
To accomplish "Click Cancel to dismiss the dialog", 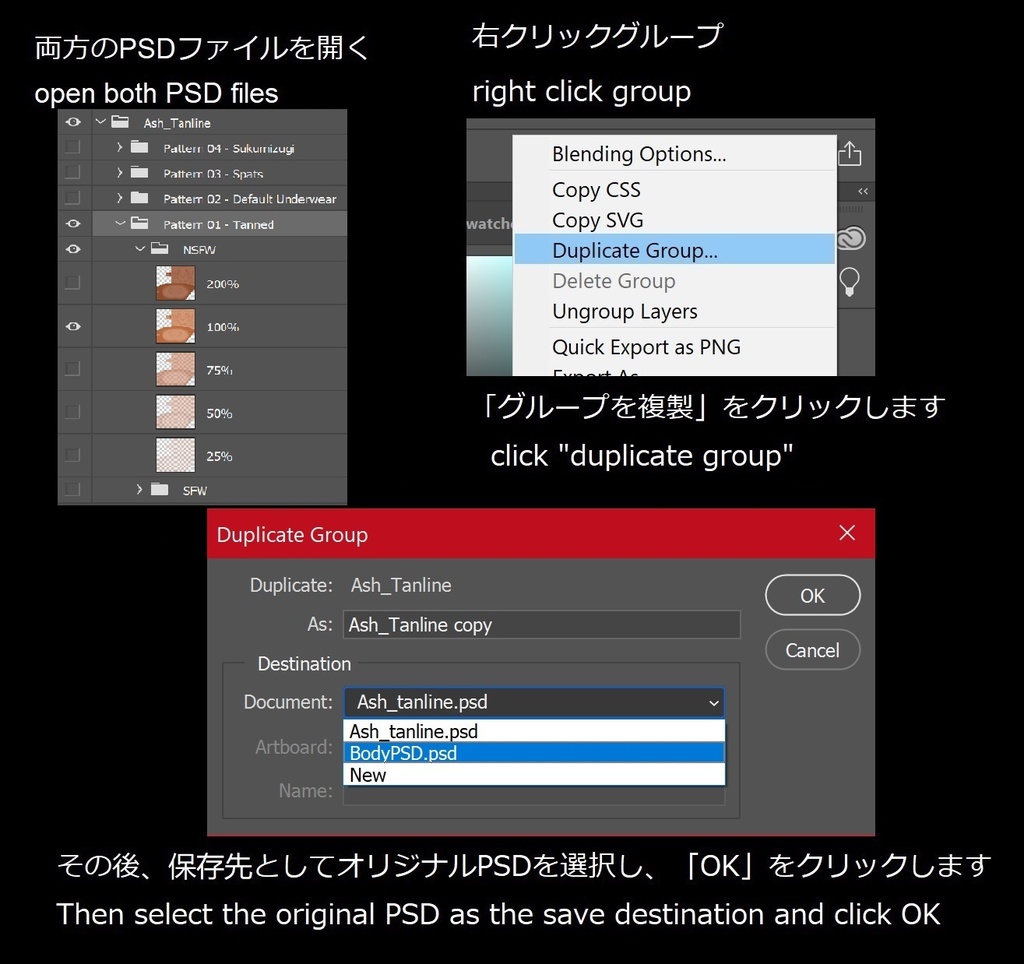I will [x=811, y=650].
